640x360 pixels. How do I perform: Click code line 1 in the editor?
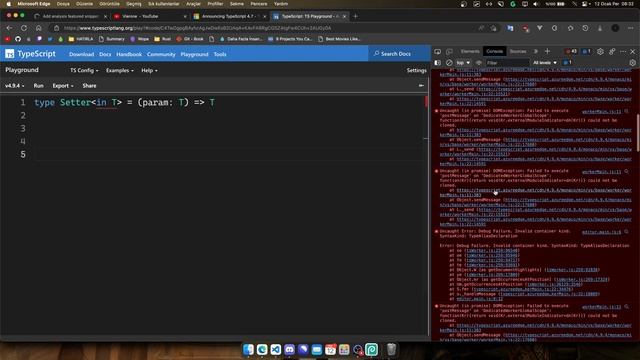(124, 102)
